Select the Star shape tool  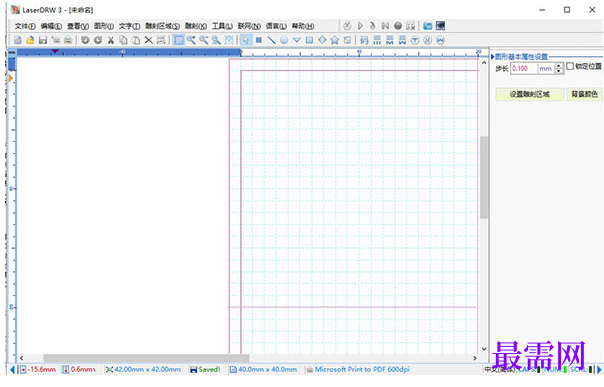coord(335,40)
